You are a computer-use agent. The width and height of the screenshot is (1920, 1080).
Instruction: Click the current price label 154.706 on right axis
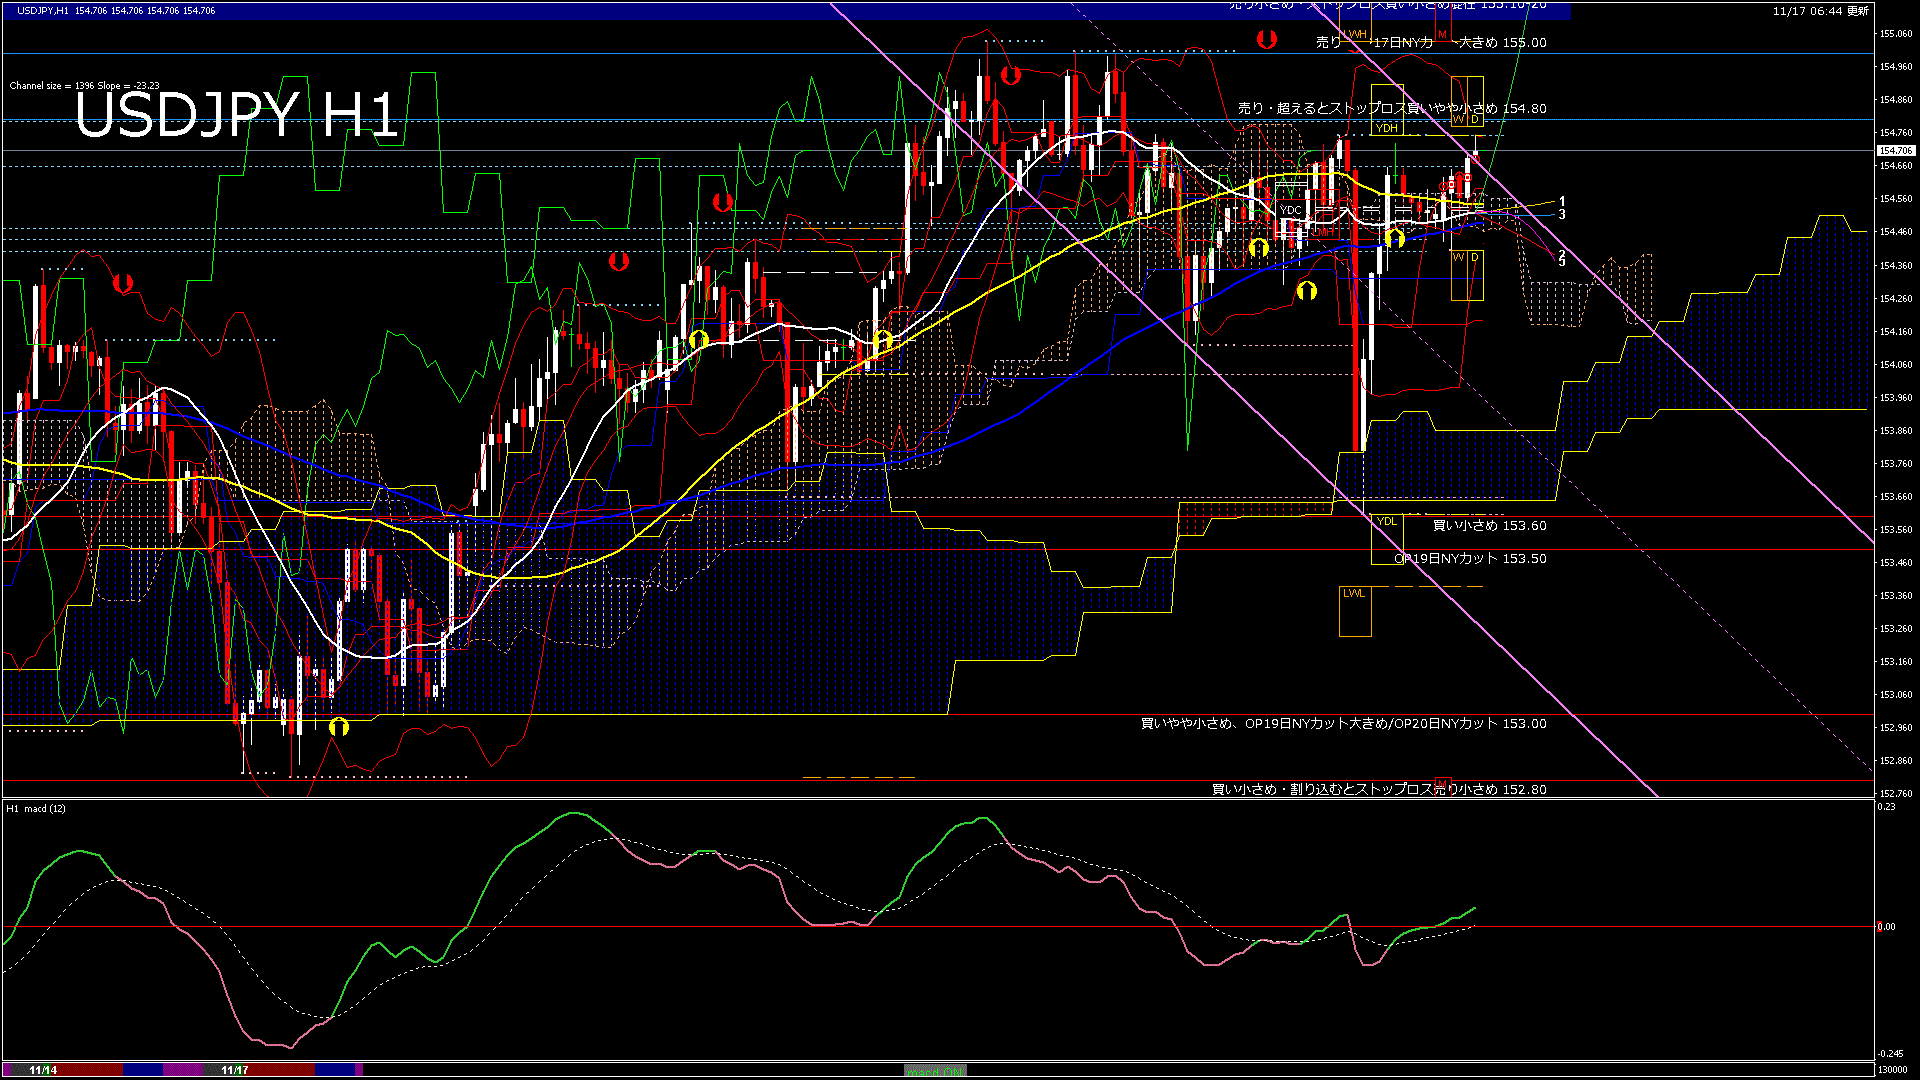coord(1897,150)
